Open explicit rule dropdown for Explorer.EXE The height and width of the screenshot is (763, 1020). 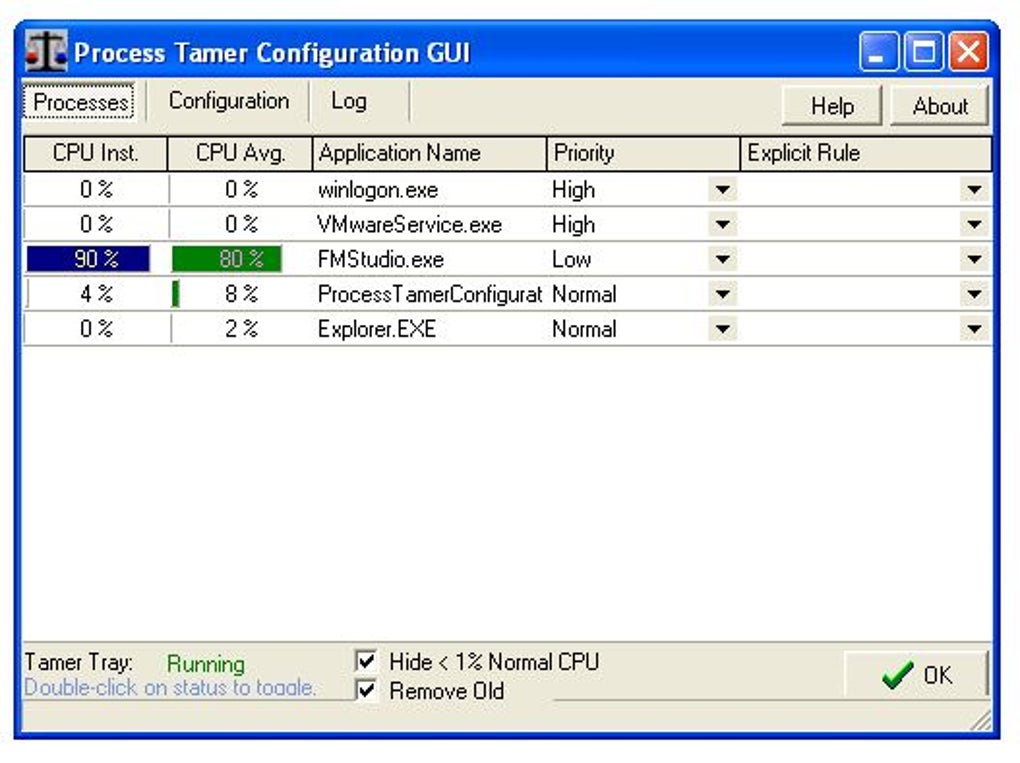pos(974,328)
